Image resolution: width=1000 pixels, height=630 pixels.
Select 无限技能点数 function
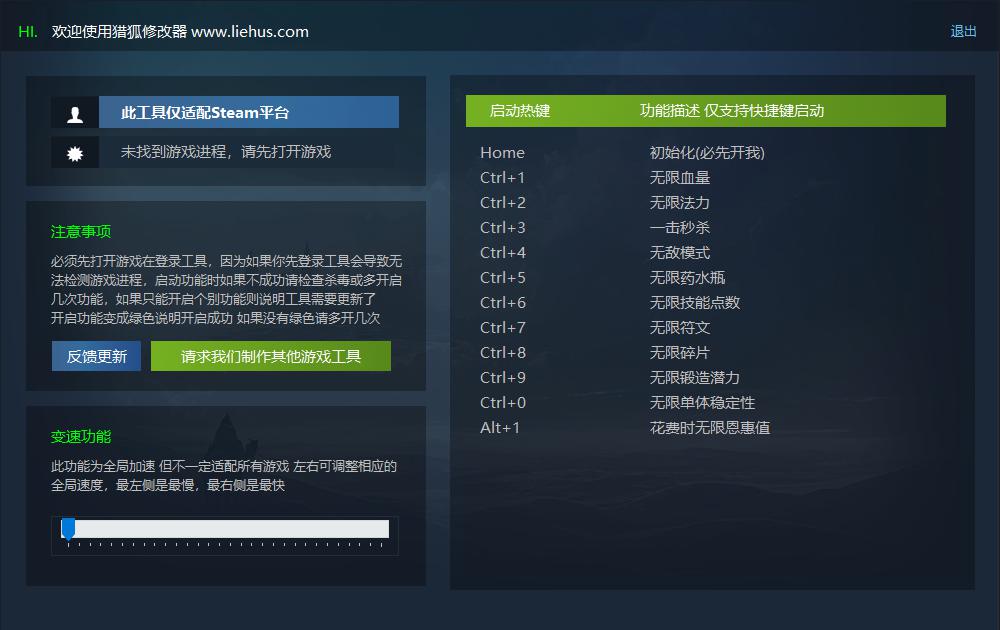click(695, 302)
